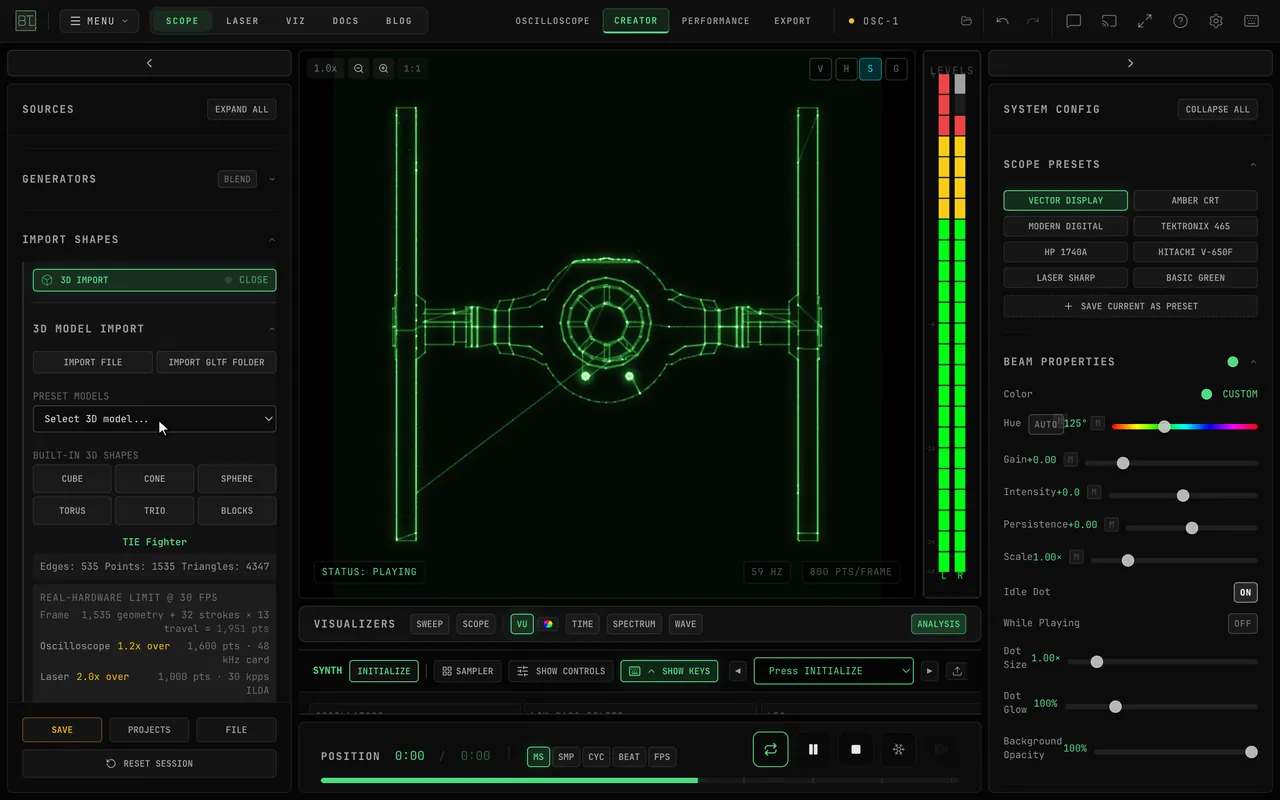Click the undo arrow icon
1280x800 pixels.
tap(1003, 21)
